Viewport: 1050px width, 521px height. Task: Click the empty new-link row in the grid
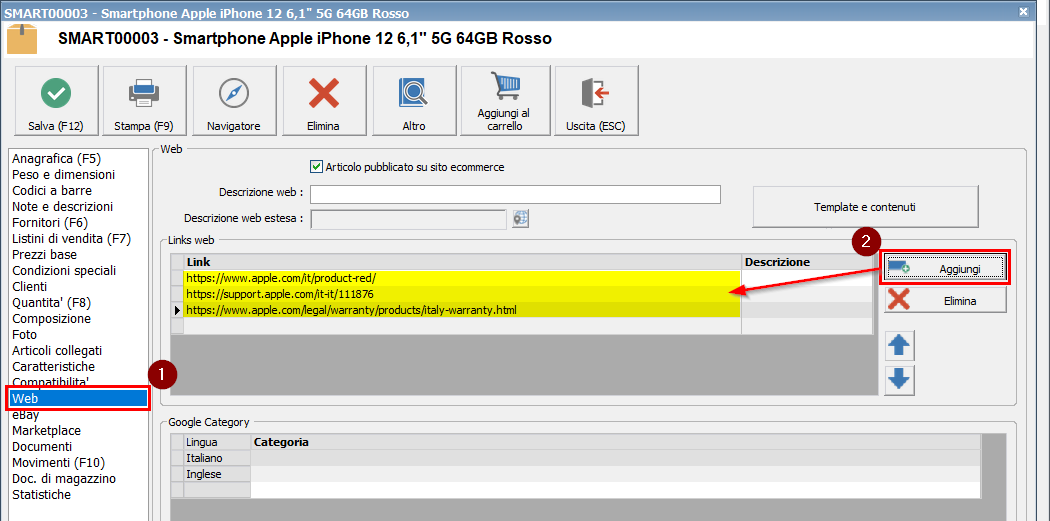(462, 326)
